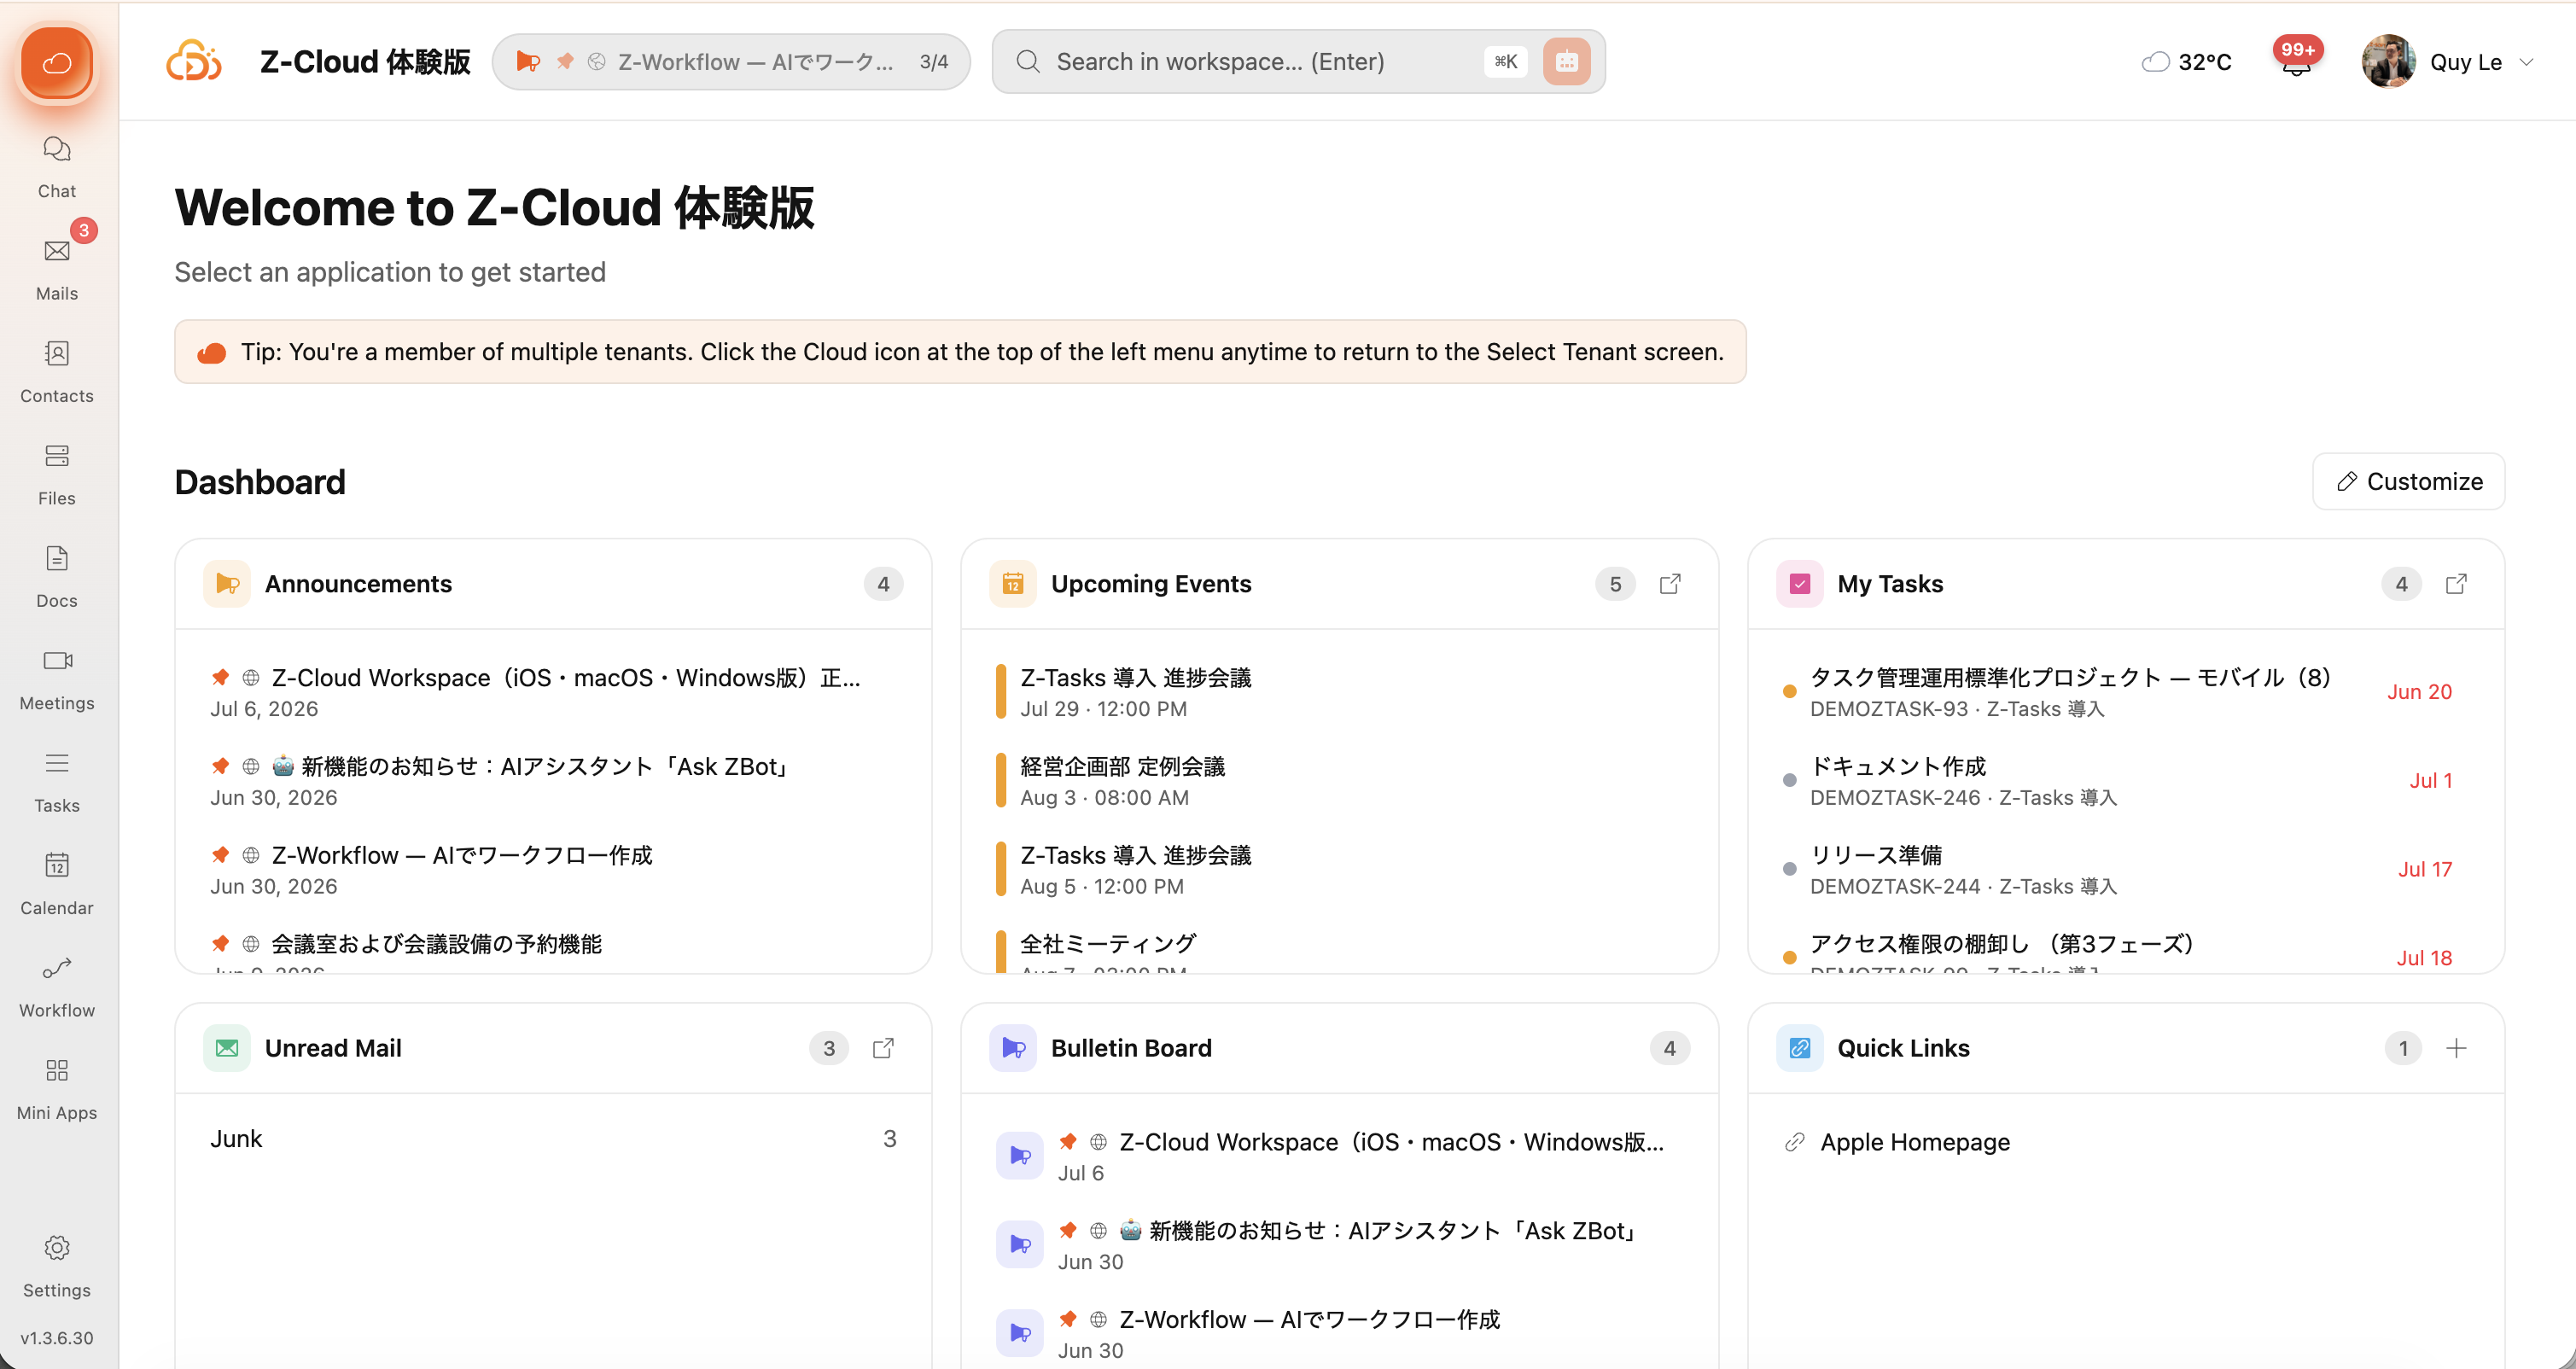Open the Docs app
The width and height of the screenshot is (2576, 1369).
coord(57,577)
